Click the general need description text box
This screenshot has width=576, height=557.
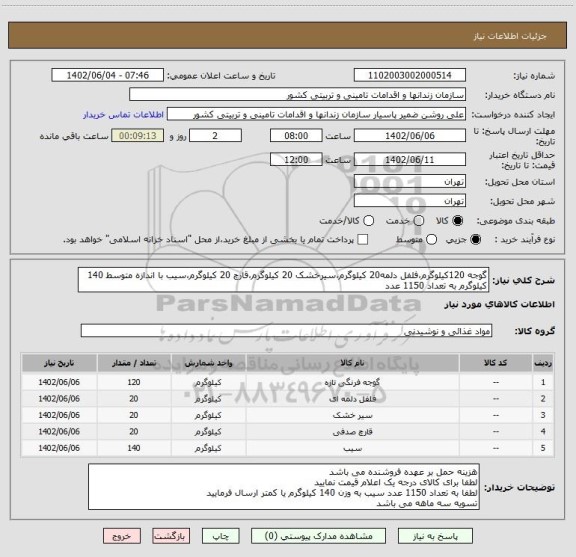(284, 280)
